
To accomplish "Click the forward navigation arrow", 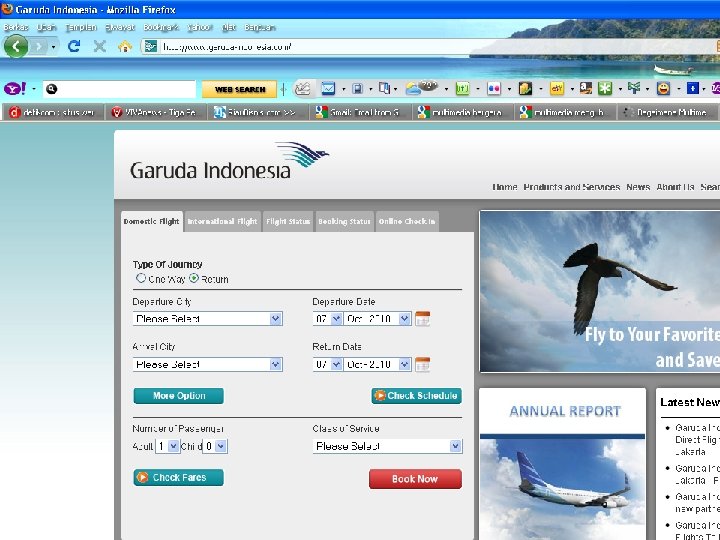I will click(39, 46).
